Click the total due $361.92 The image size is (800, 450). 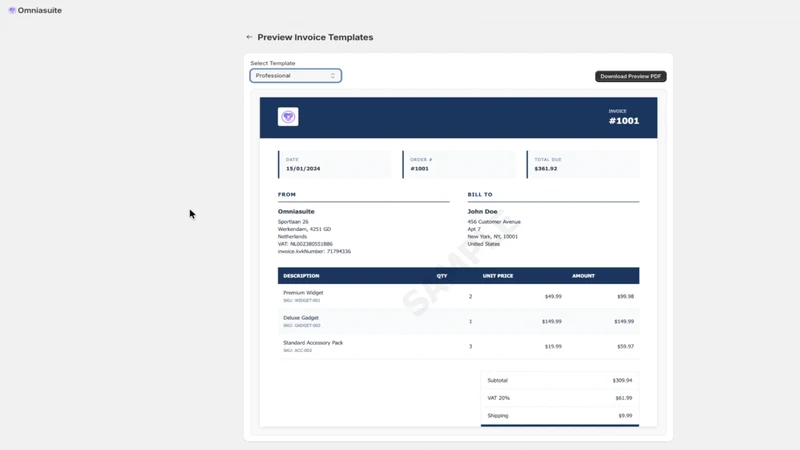(546, 168)
